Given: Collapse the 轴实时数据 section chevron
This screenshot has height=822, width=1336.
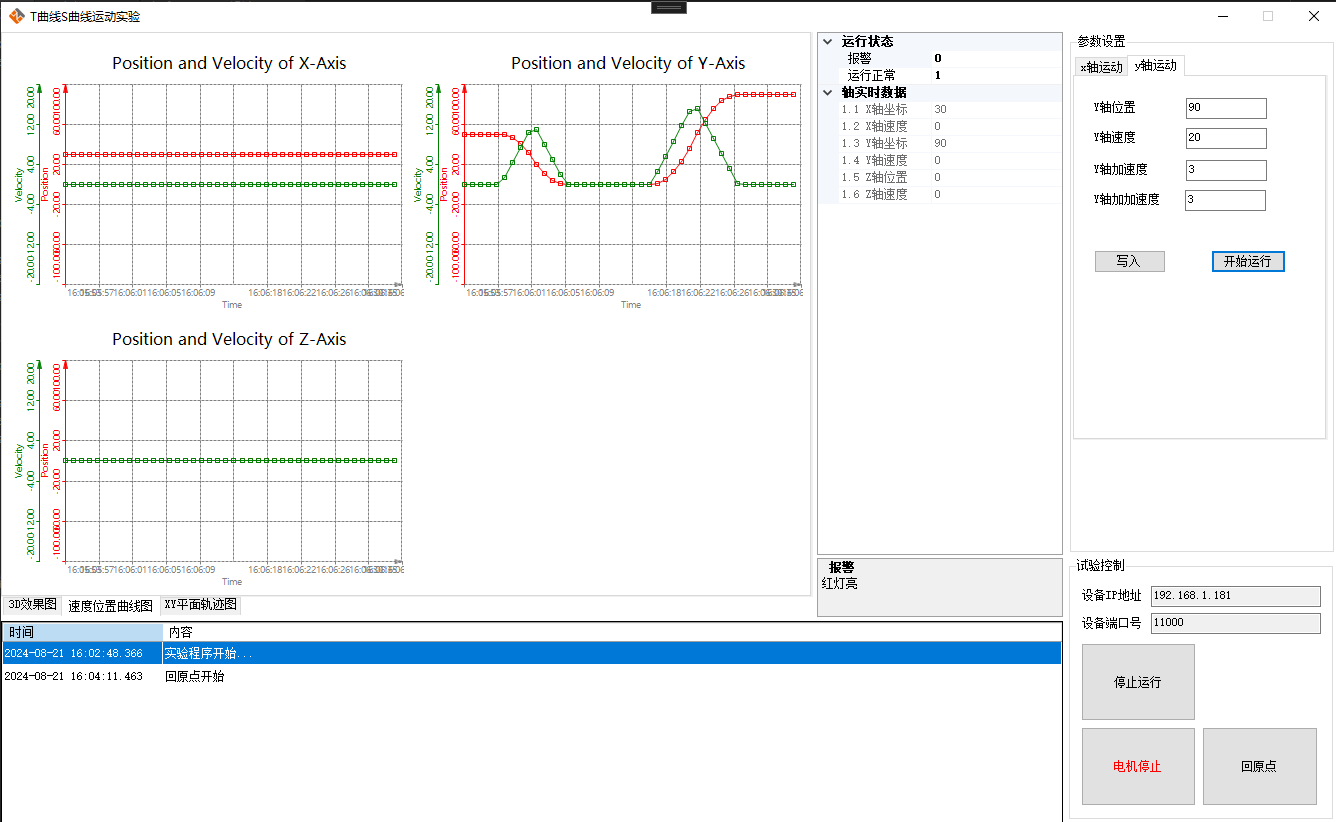Looking at the screenshot, I should (827, 93).
